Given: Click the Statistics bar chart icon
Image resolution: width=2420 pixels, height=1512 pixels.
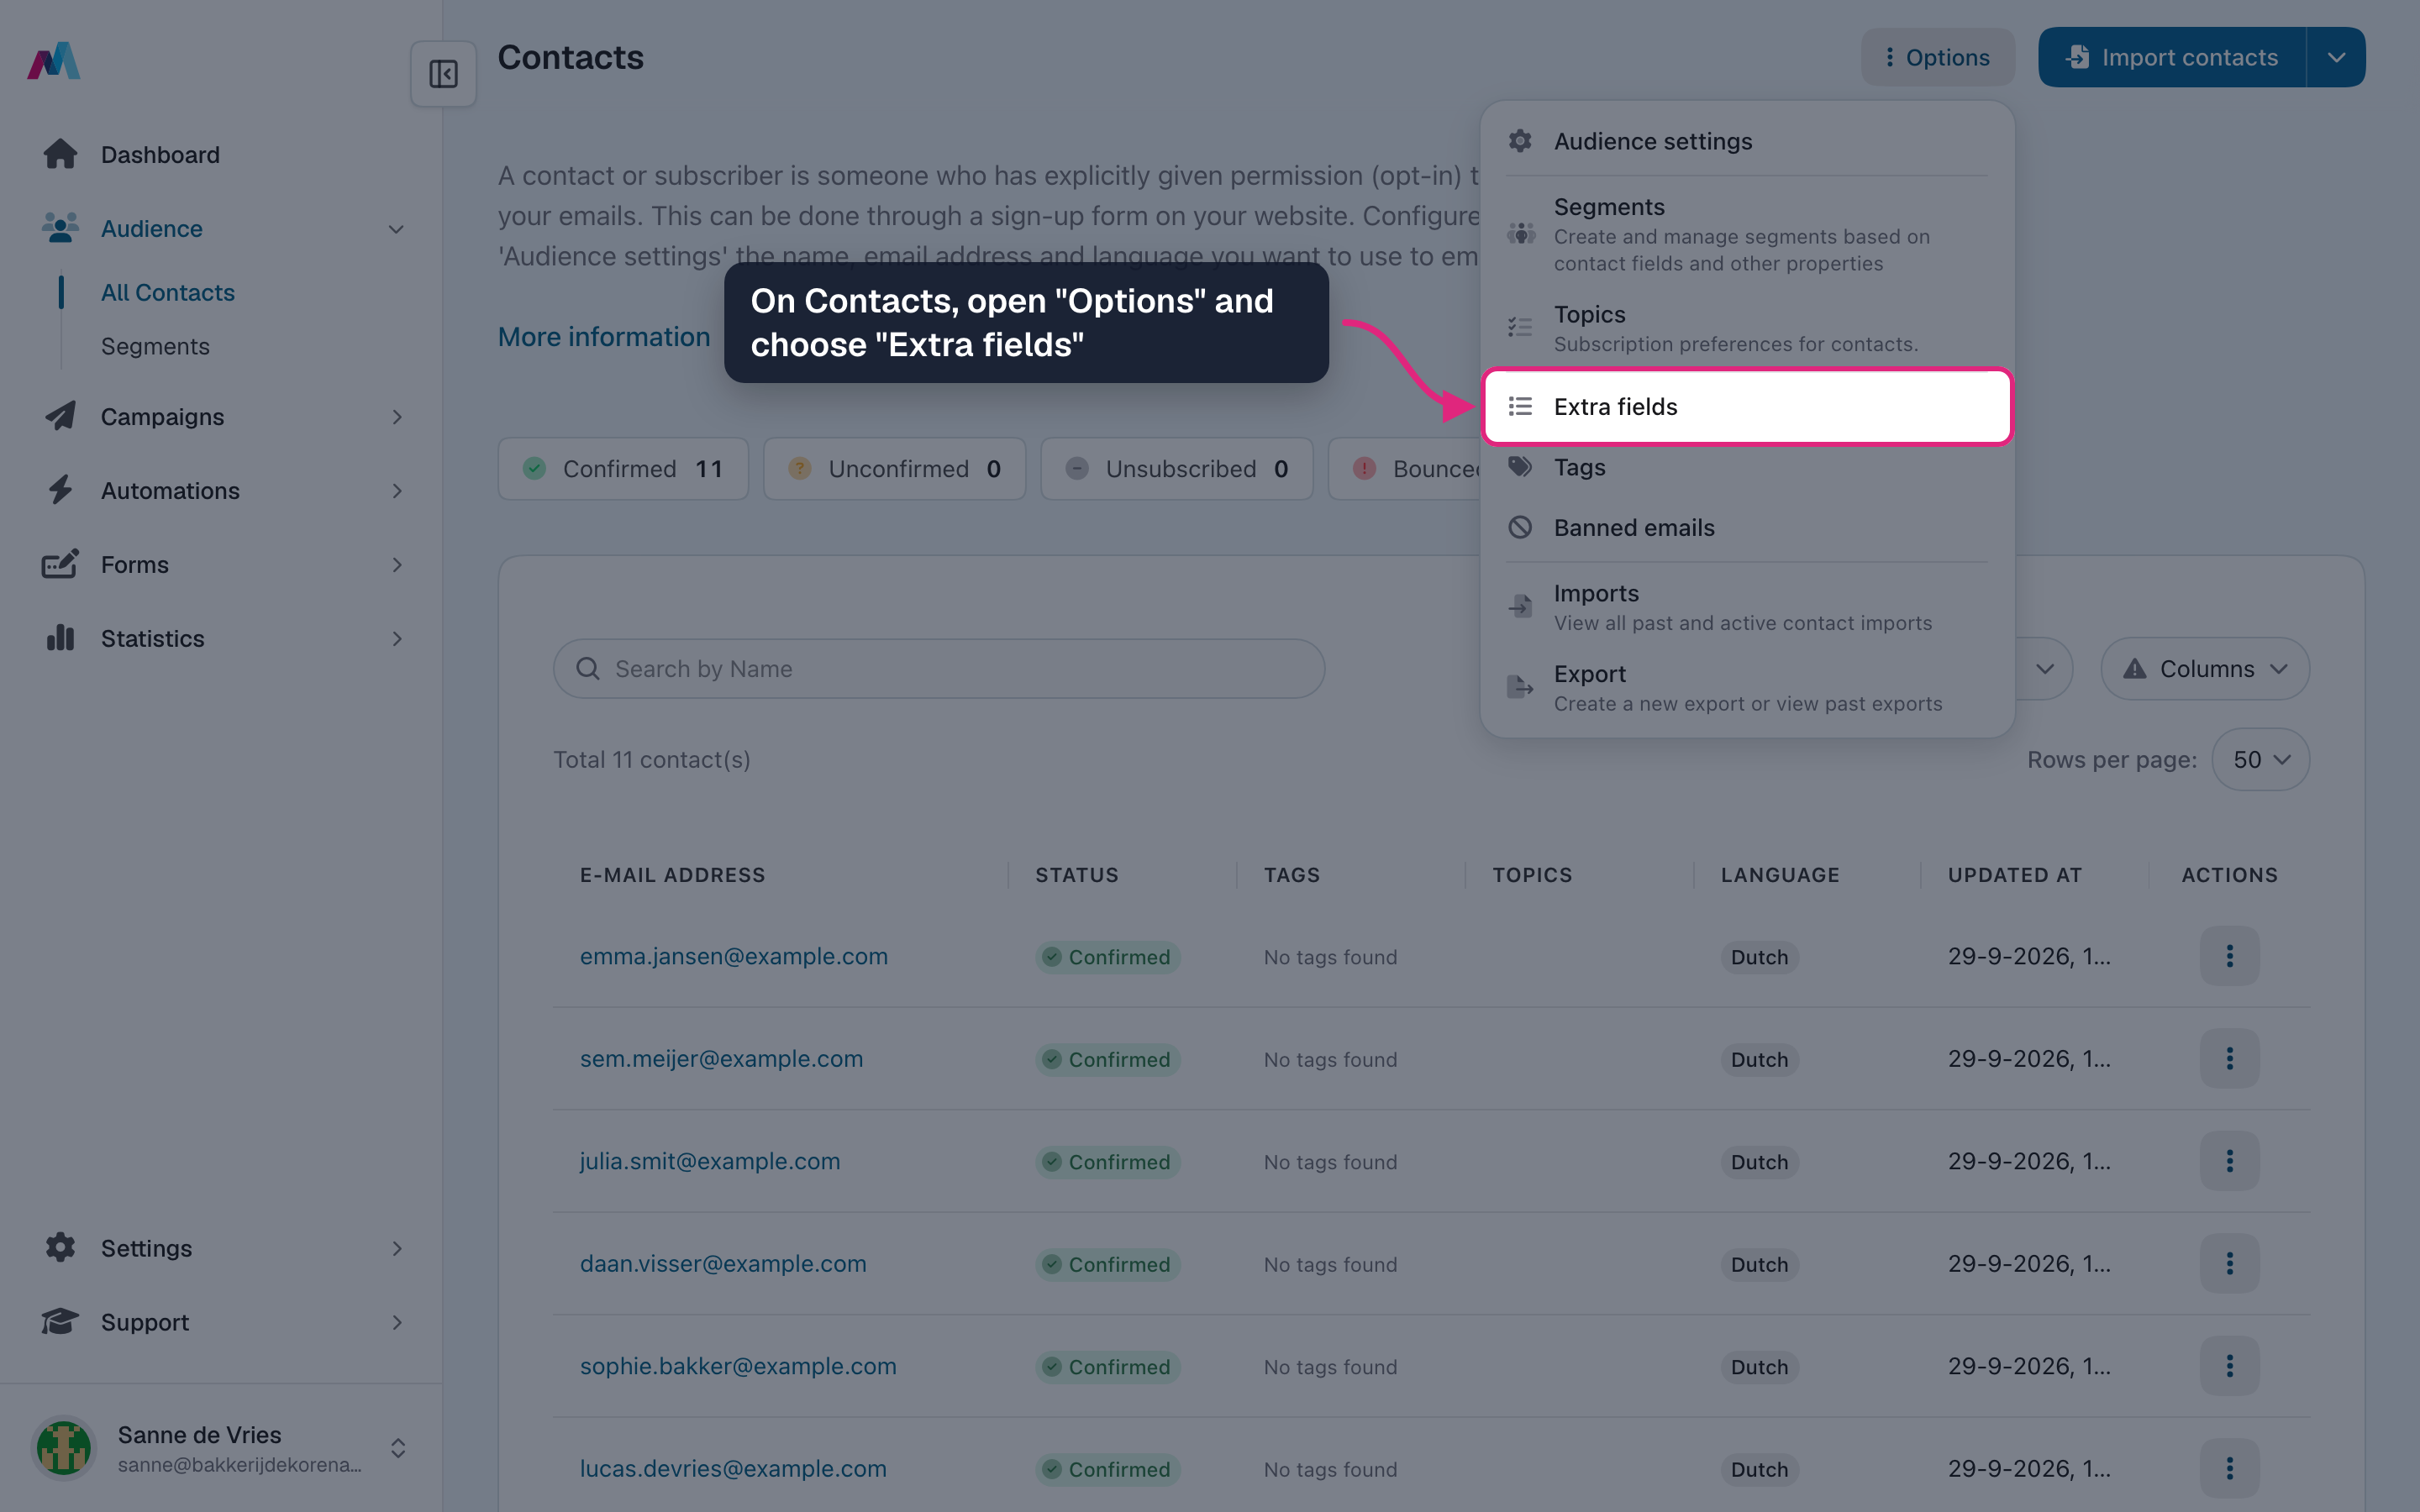Looking at the screenshot, I should point(60,638).
